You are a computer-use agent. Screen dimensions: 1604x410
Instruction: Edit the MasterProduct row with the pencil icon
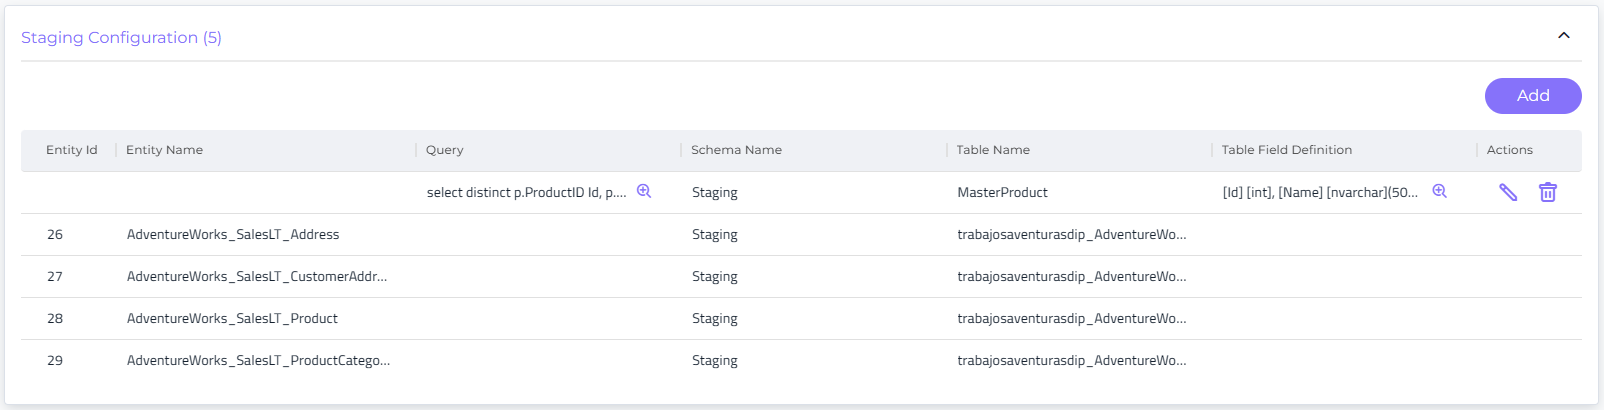coord(1507,192)
